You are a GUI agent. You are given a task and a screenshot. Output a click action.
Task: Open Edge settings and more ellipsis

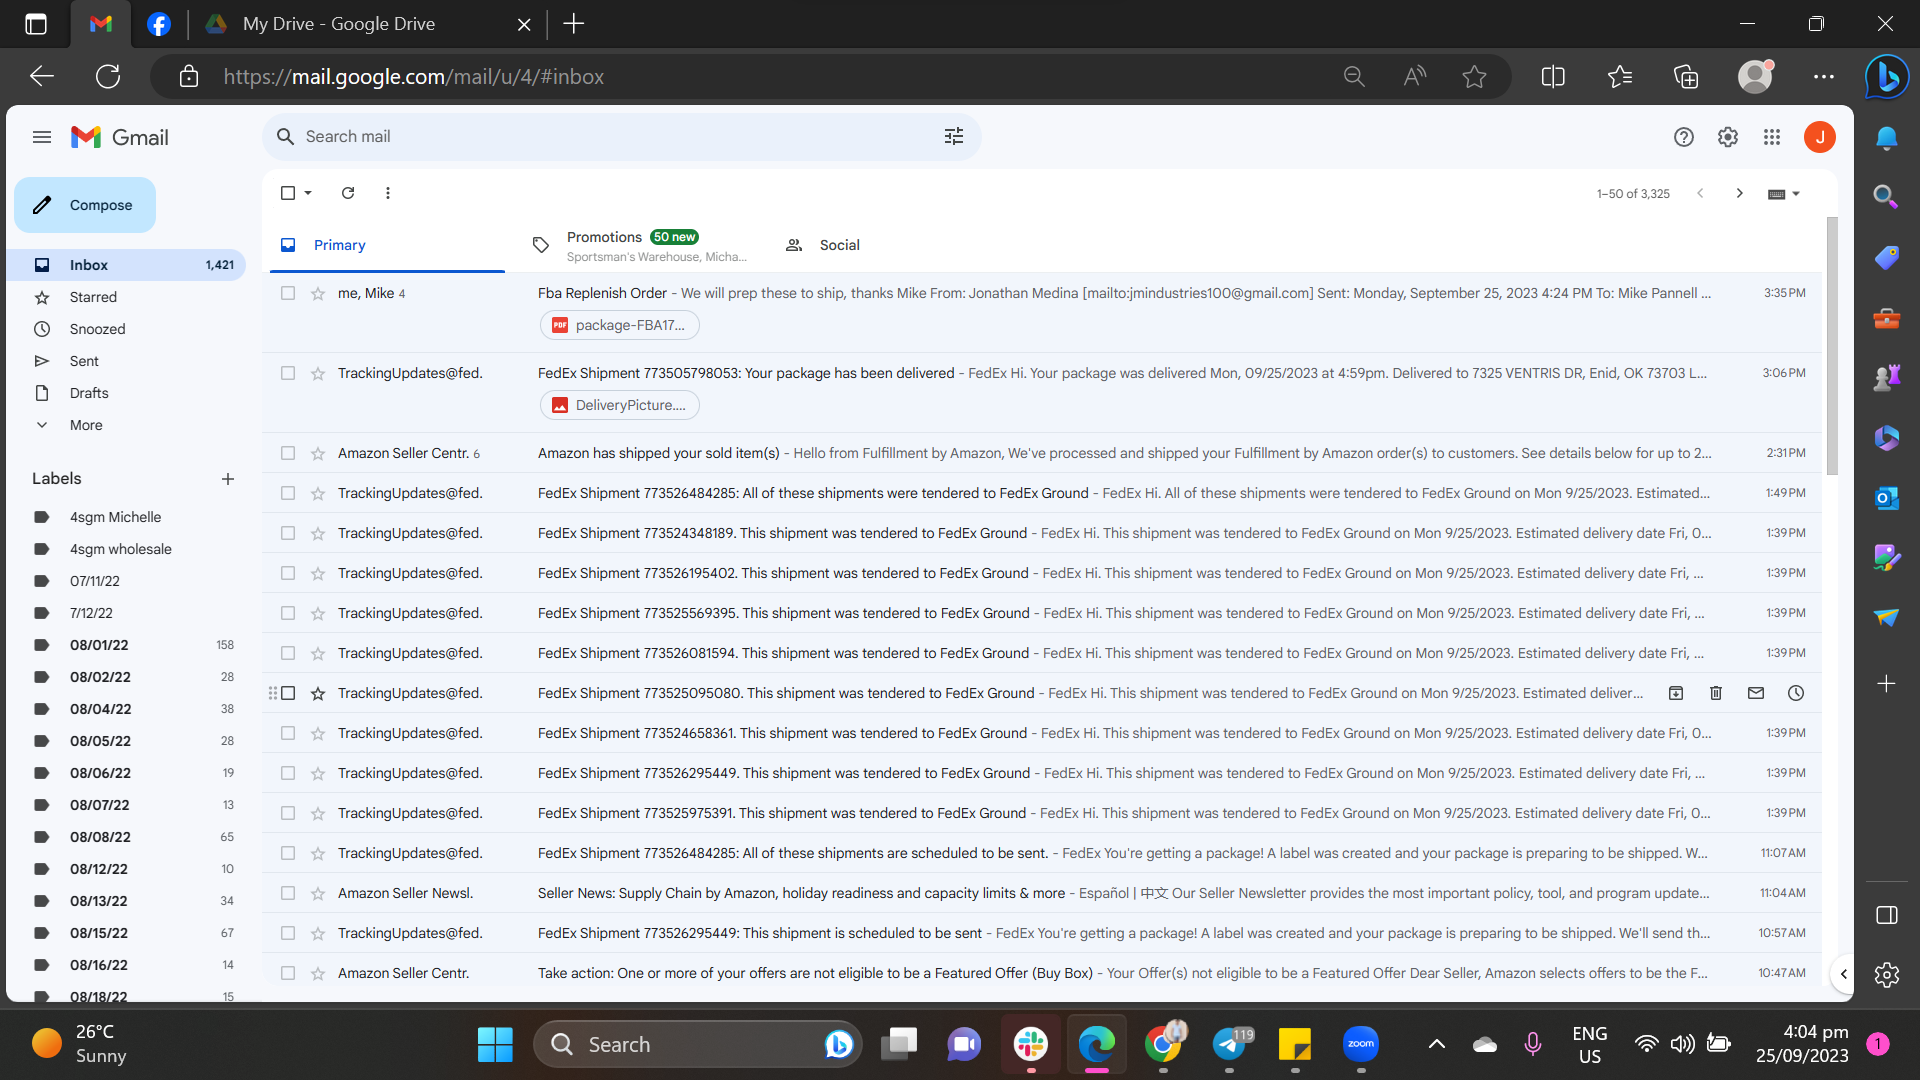(x=1824, y=76)
